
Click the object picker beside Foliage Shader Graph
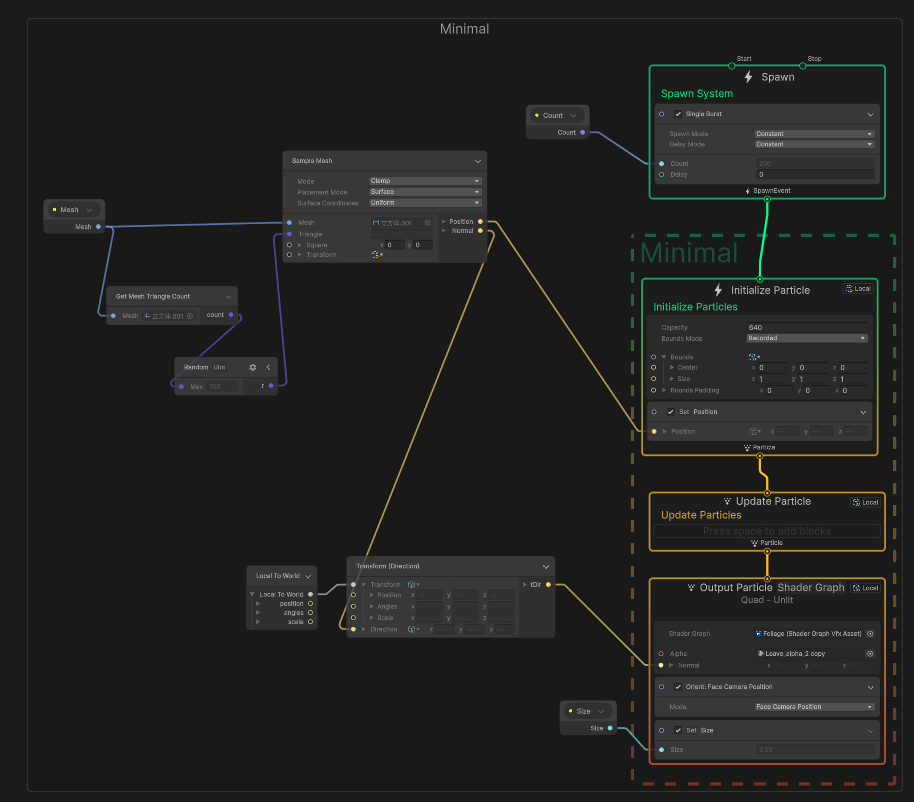click(x=869, y=633)
